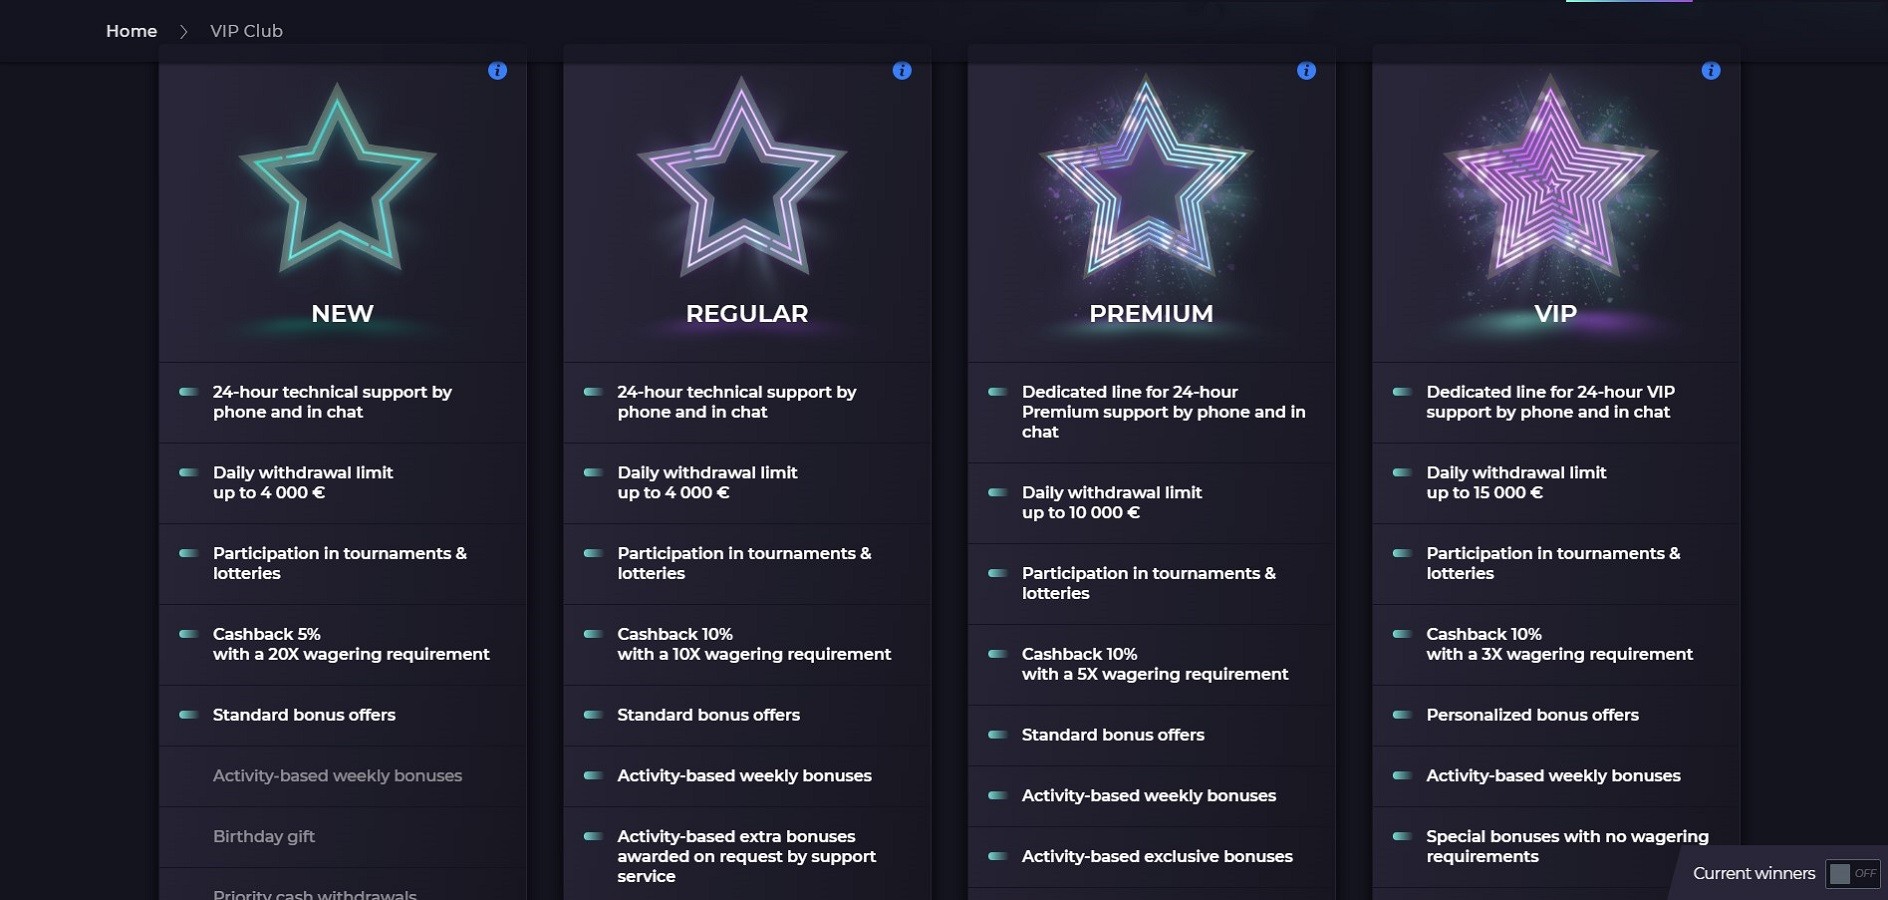Open info icon on REGULAR tier card
Viewport: 1888px width, 900px height.
click(x=902, y=71)
